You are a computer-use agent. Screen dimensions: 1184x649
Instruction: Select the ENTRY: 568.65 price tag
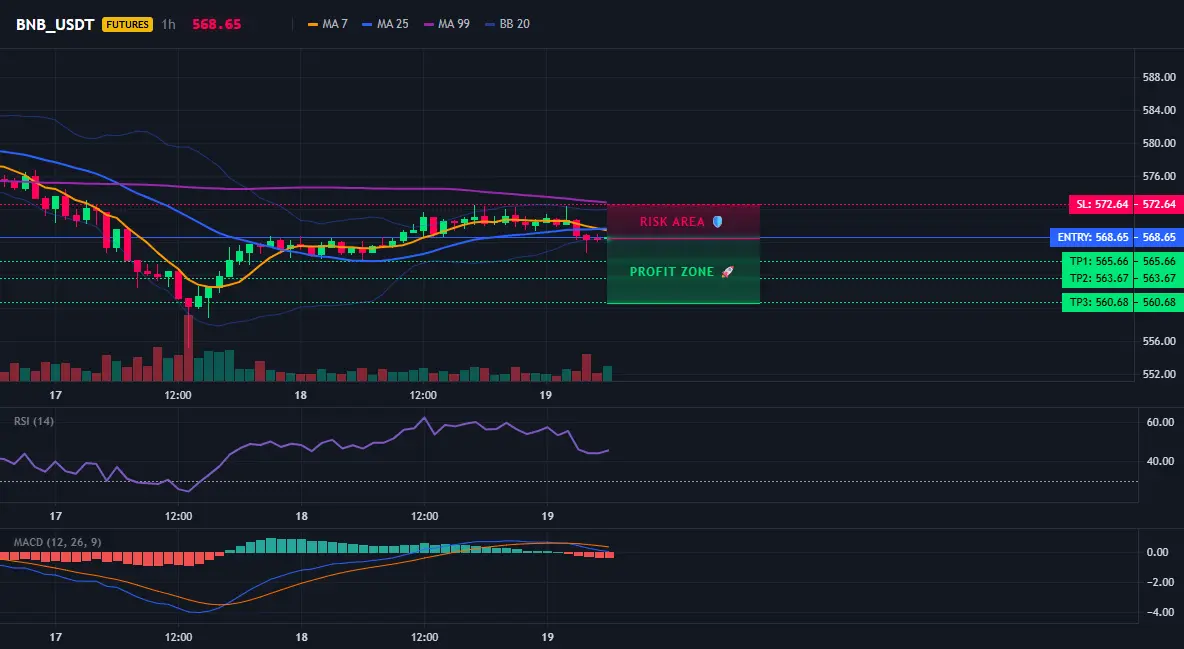pyautogui.click(x=1093, y=237)
